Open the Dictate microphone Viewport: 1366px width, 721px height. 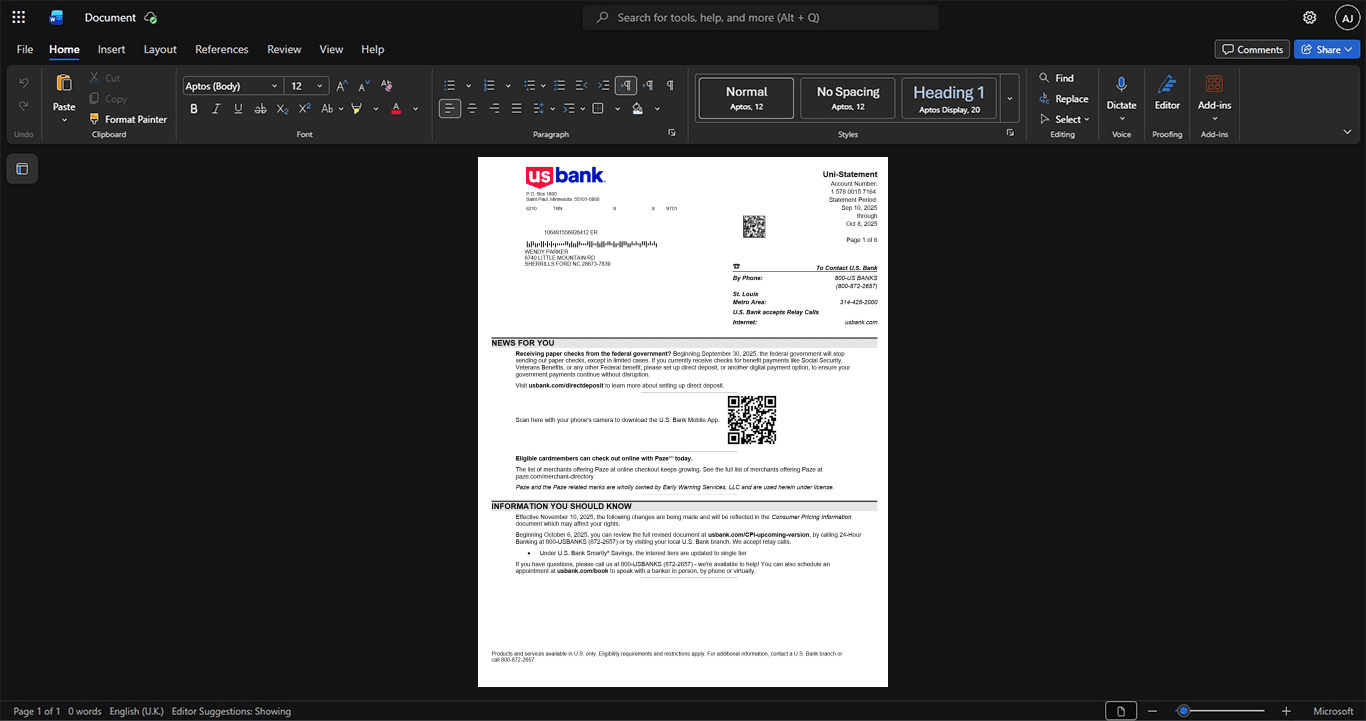tap(1121, 84)
